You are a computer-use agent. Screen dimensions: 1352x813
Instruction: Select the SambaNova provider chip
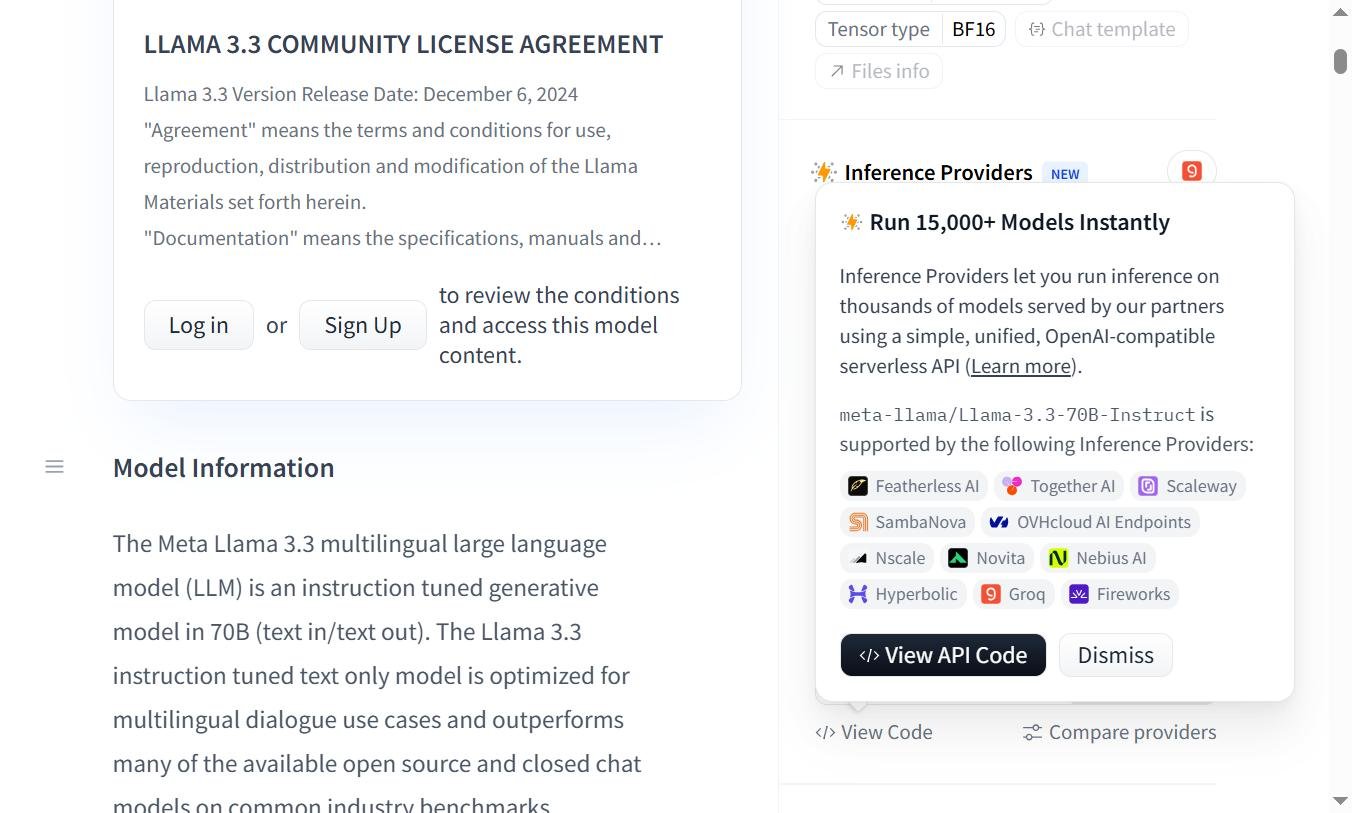(x=907, y=522)
